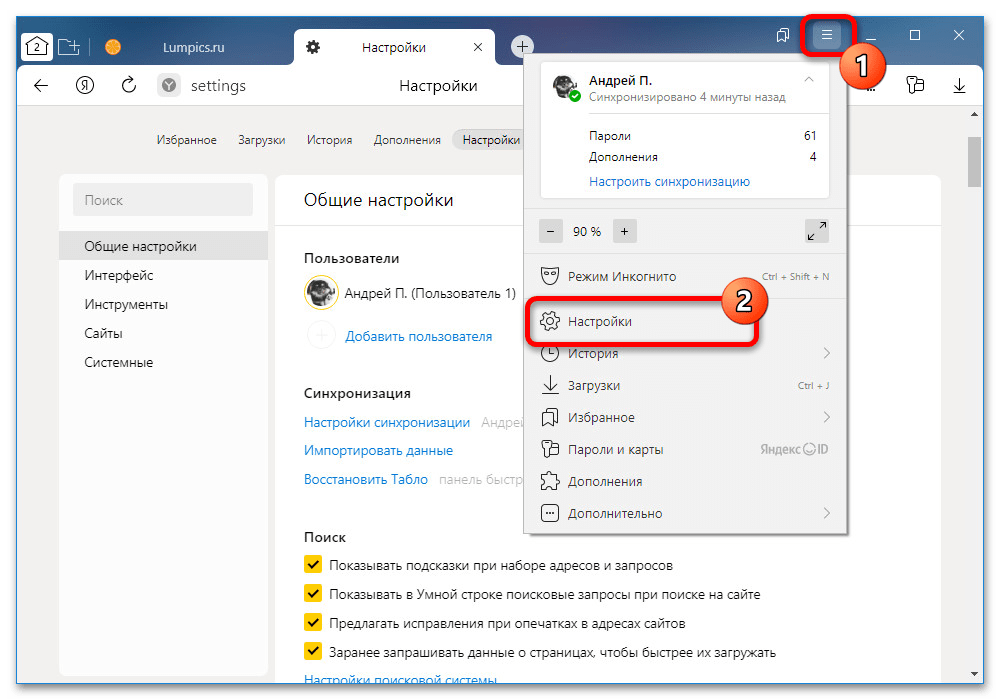
Task: Increase zoom with plus button
Action: 624,231
